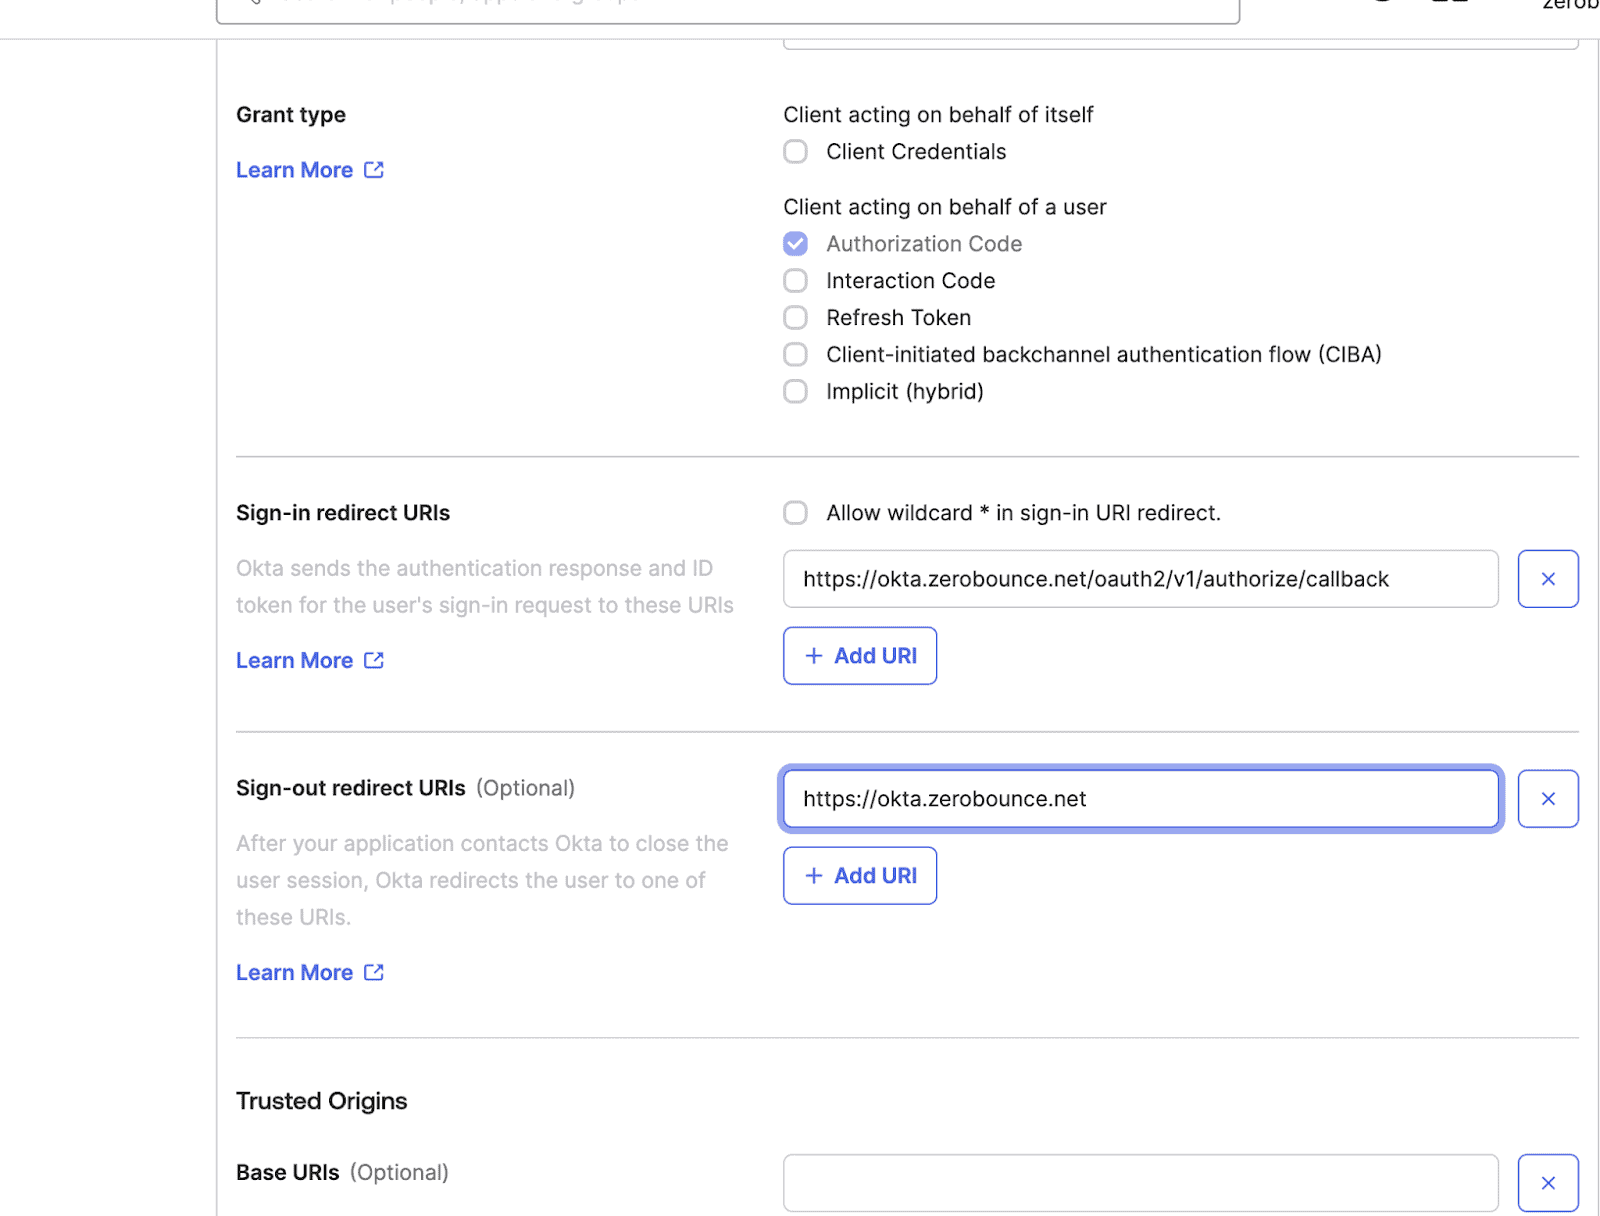Enable Allow wildcard in sign-in URI redirect

click(x=795, y=512)
